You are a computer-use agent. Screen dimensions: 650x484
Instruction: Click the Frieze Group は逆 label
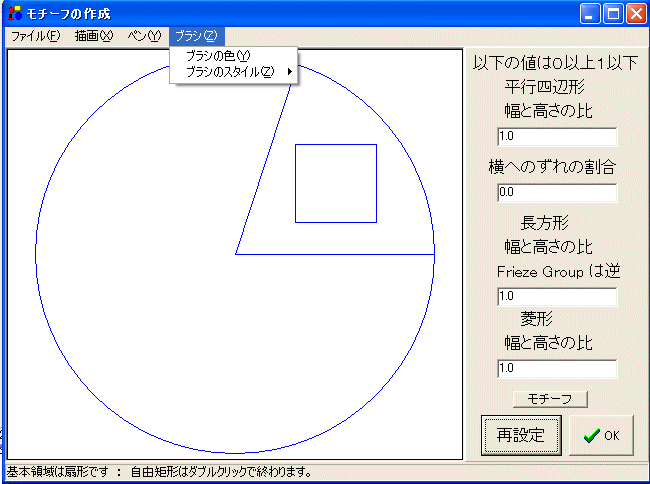pos(558,272)
